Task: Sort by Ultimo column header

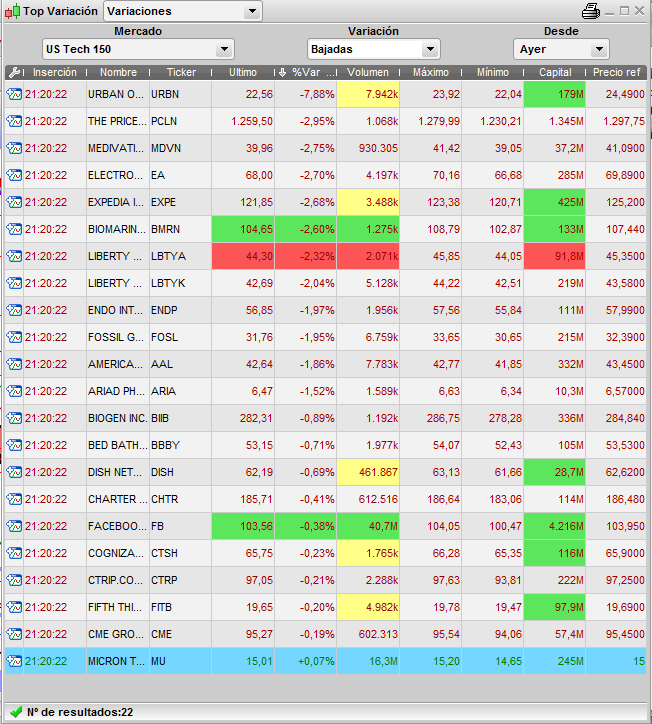Action: [x=243, y=72]
